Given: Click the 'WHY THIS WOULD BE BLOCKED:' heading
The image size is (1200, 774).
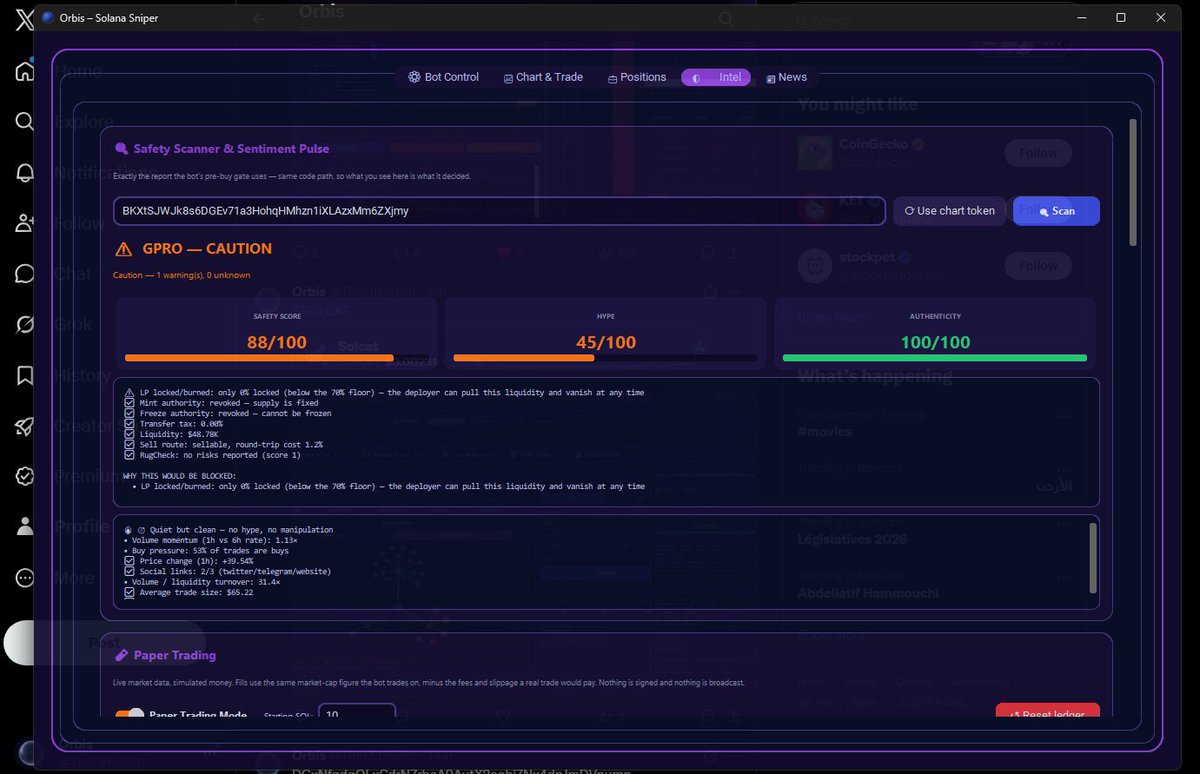Looking at the screenshot, I should (180, 476).
